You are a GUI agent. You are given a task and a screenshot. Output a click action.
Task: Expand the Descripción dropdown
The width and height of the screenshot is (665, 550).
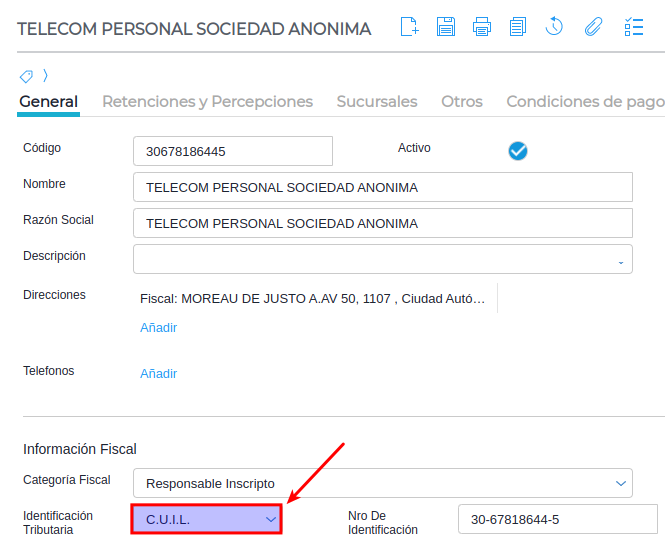point(620,260)
